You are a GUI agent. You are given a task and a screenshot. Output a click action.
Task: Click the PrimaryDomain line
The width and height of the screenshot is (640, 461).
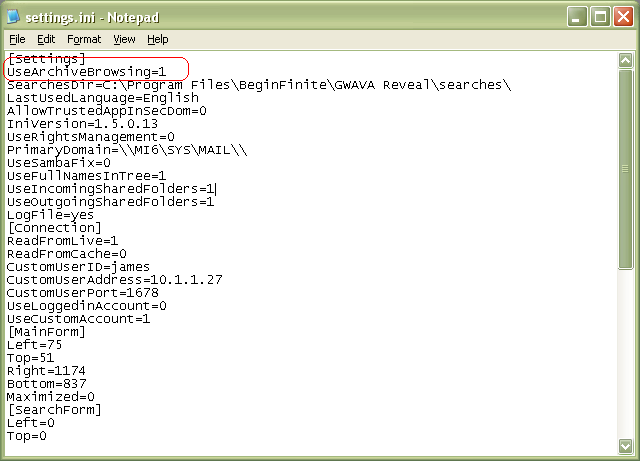pos(127,150)
